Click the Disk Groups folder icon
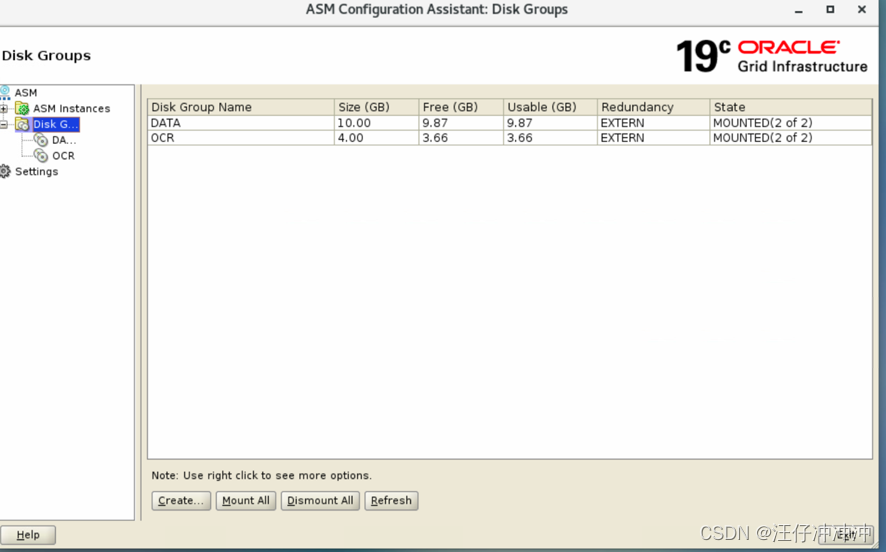 click(x=22, y=124)
